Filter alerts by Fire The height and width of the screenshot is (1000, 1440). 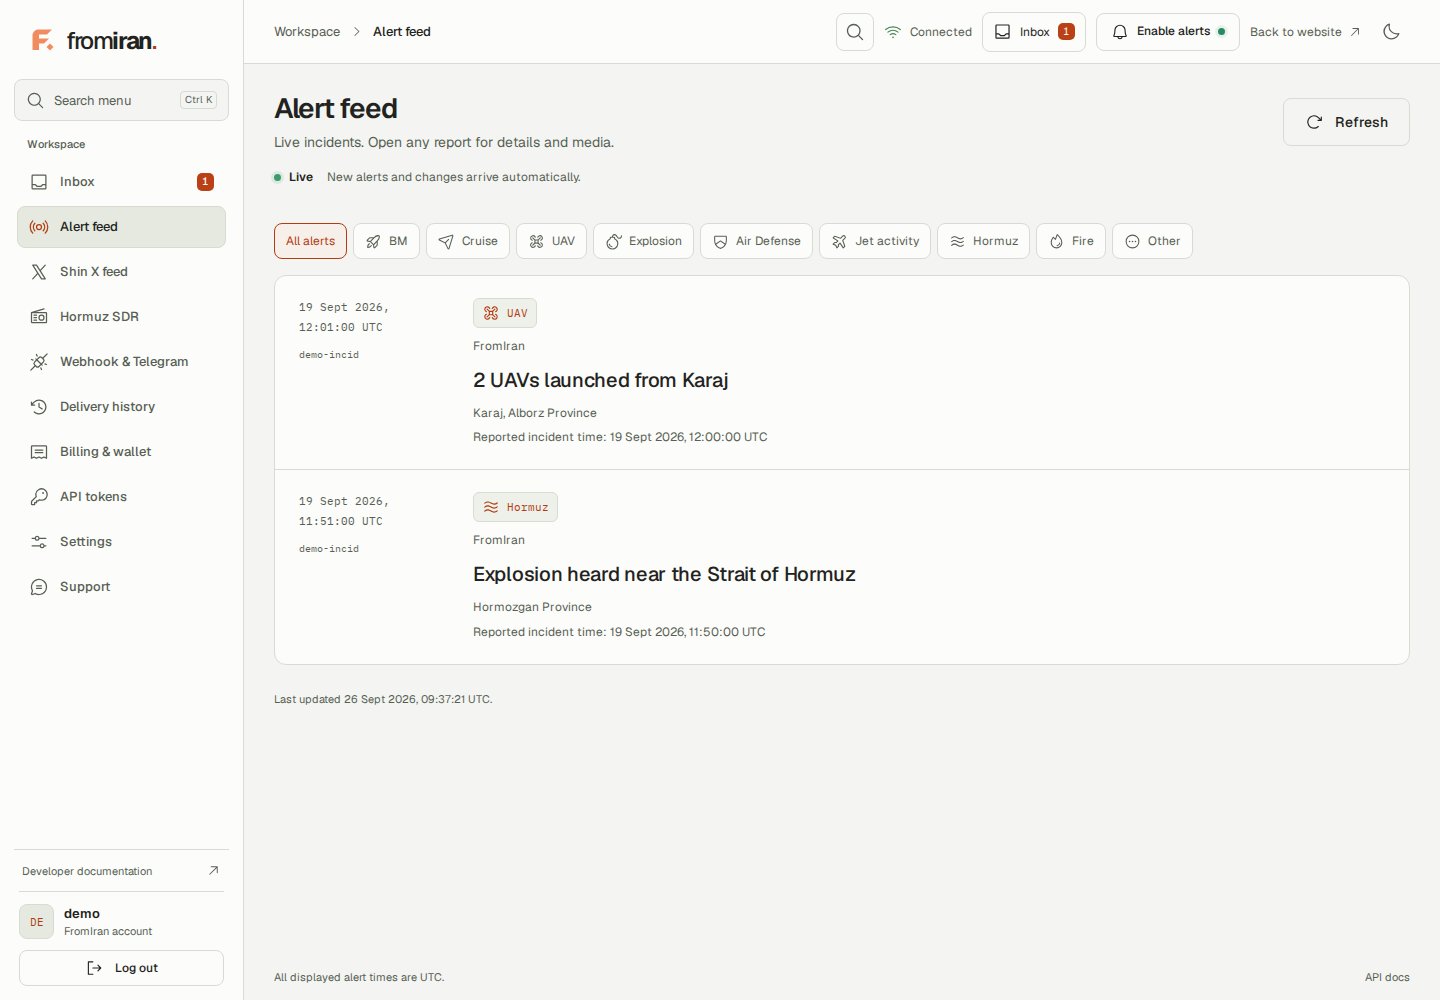click(x=1071, y=241)
